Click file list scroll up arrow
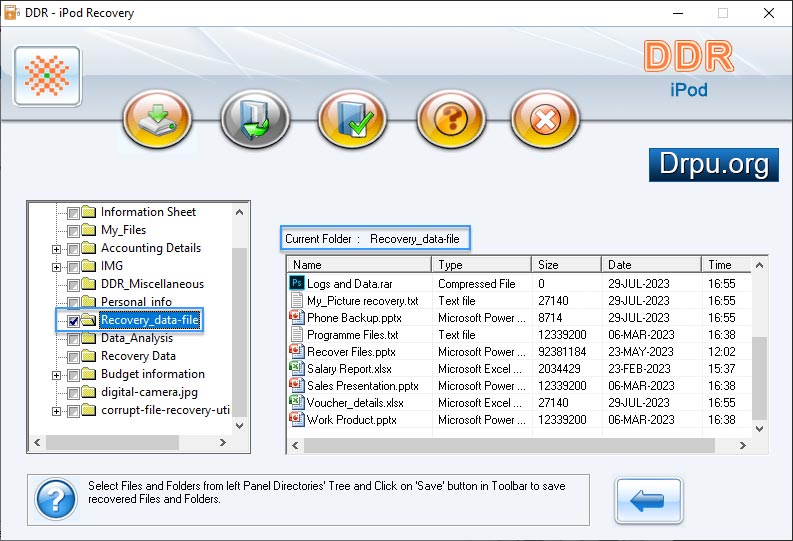This screenshot has height=541, width=793. (759, 265)
